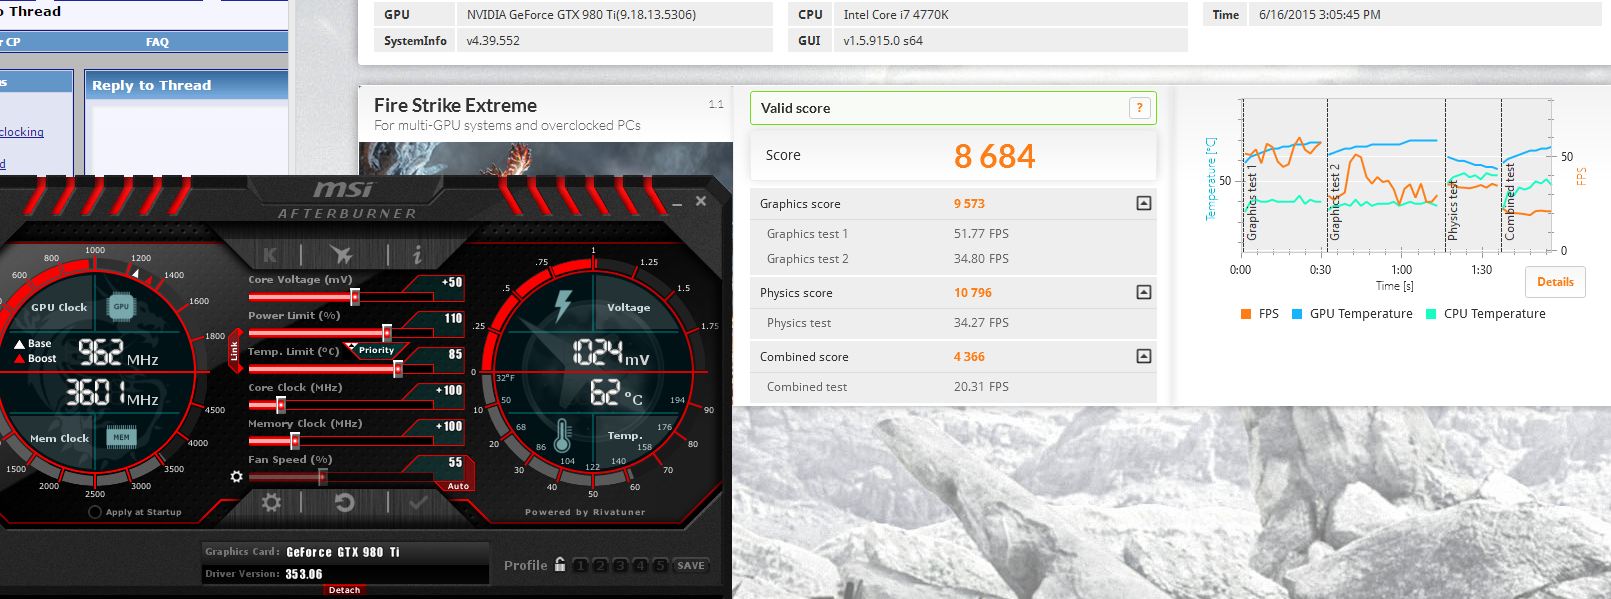Open the Kombustor (K) stress test button

(x=270, y=255)
